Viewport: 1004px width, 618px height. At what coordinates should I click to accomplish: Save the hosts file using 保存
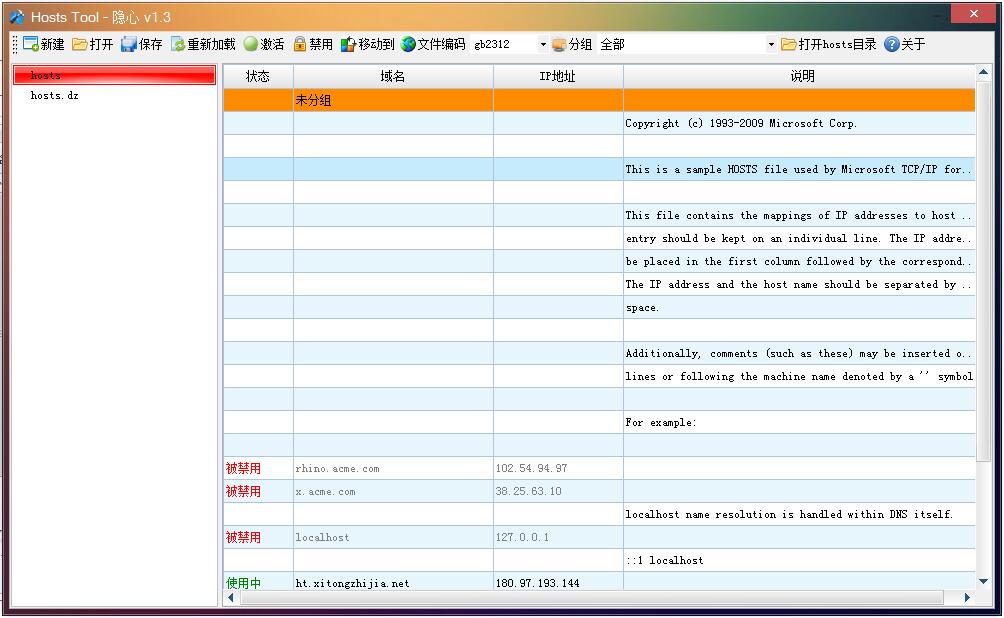[x=129, y=44]
